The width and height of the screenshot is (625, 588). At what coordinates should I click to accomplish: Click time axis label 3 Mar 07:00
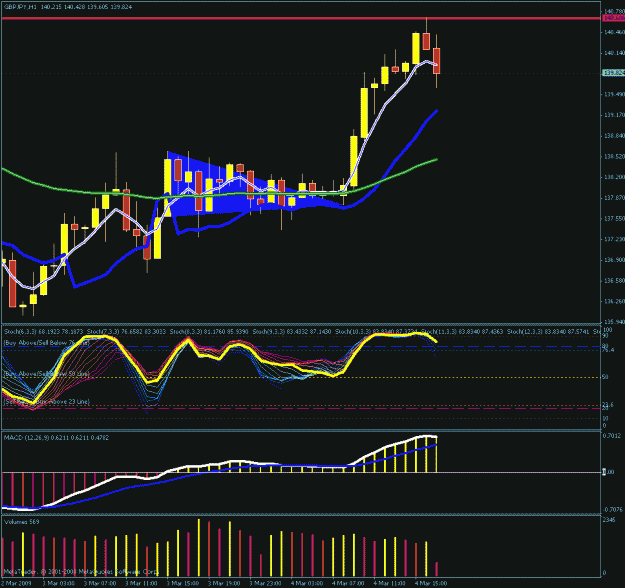point(100,583)
